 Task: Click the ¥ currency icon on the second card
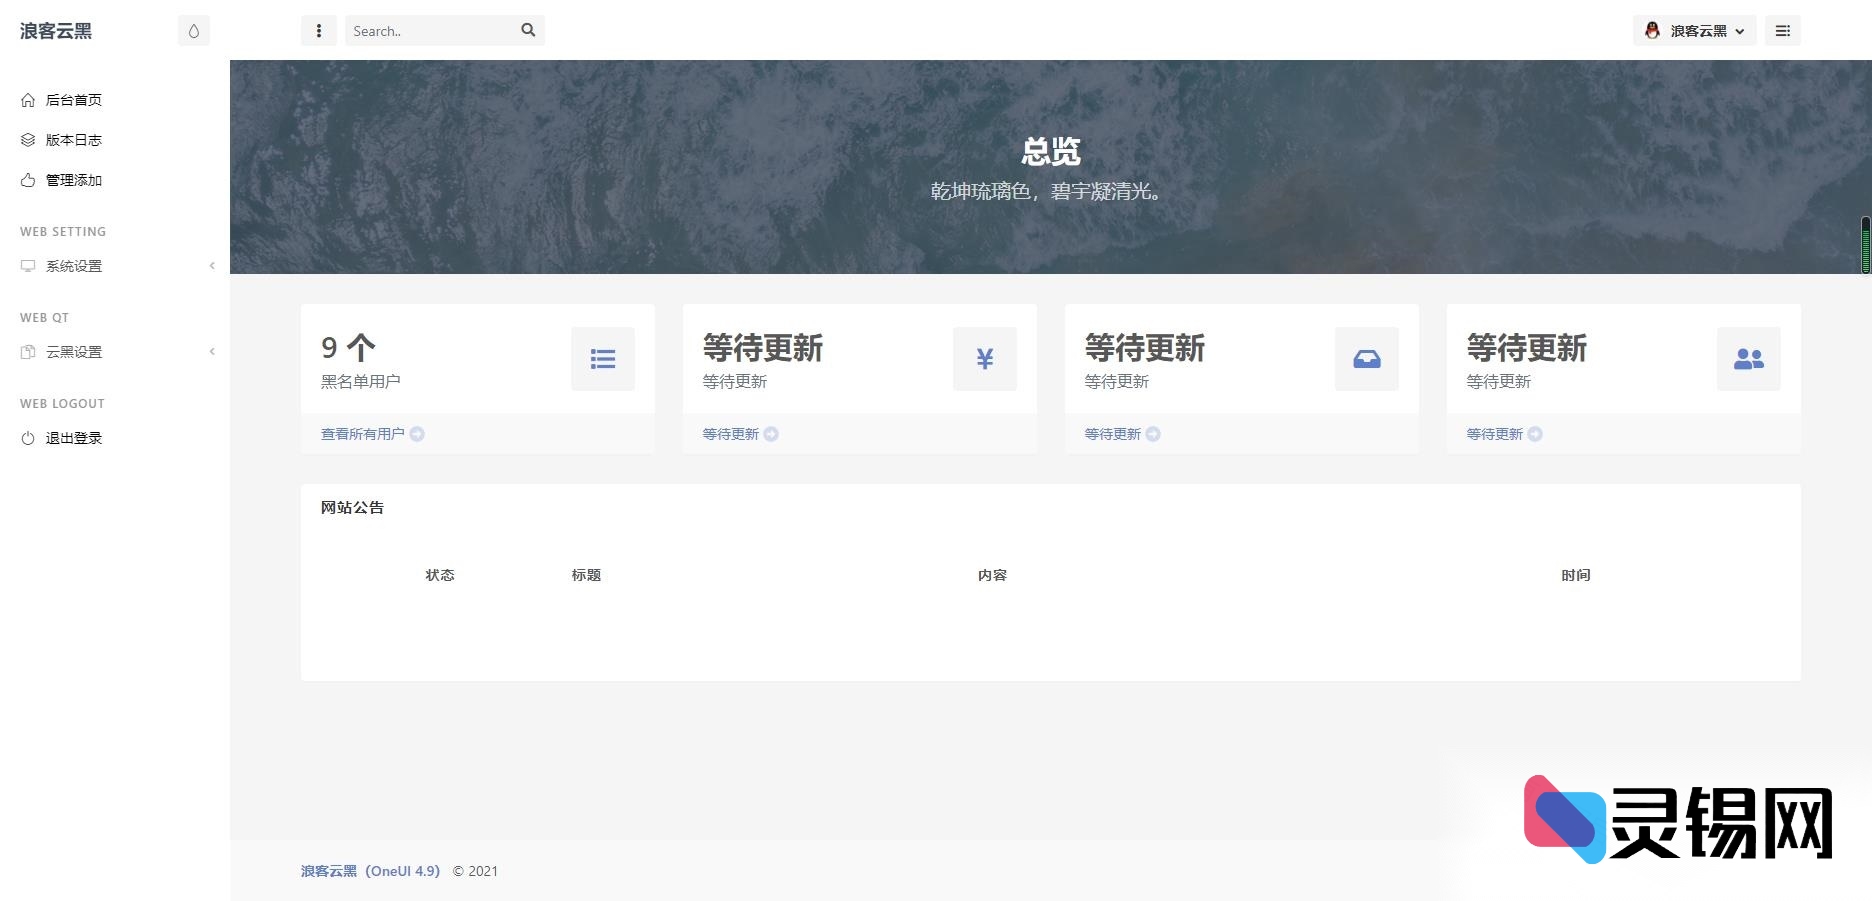click(985, 358)
